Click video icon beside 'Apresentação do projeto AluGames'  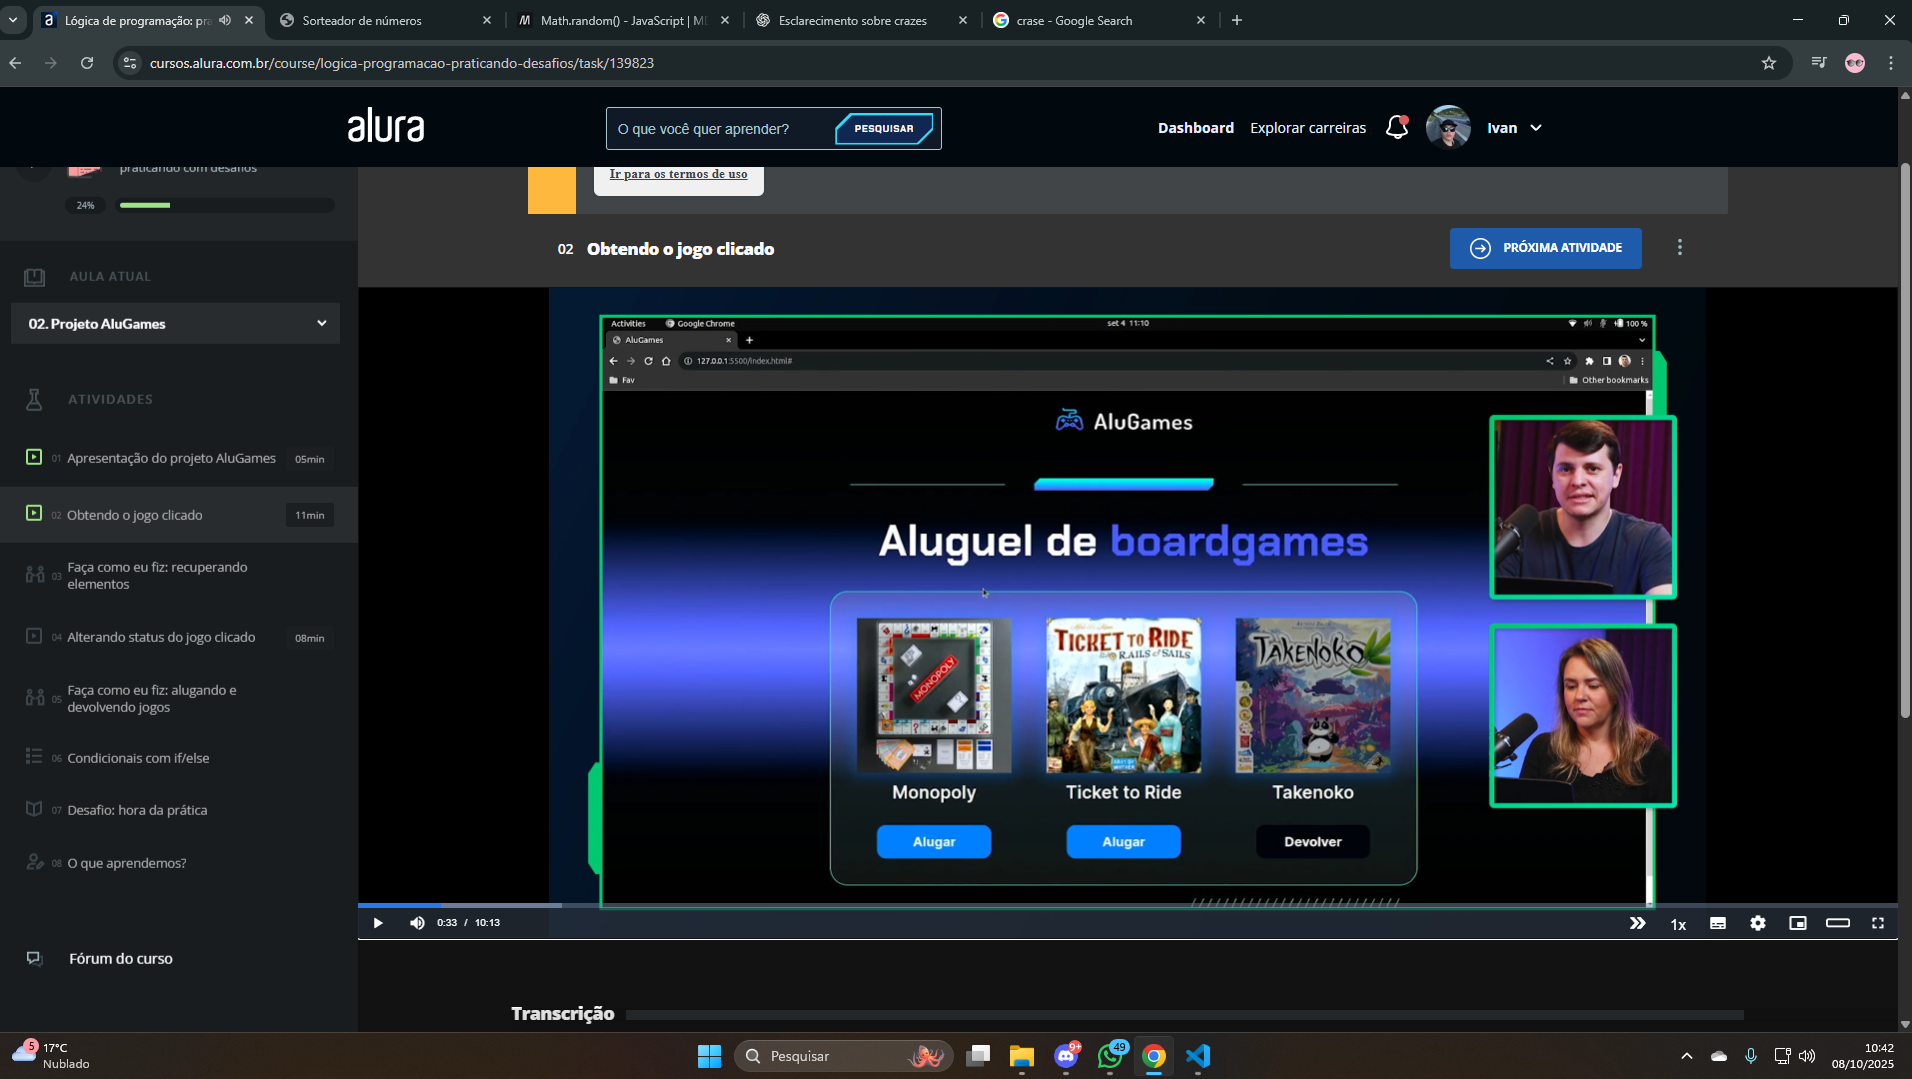coord(34,457)
